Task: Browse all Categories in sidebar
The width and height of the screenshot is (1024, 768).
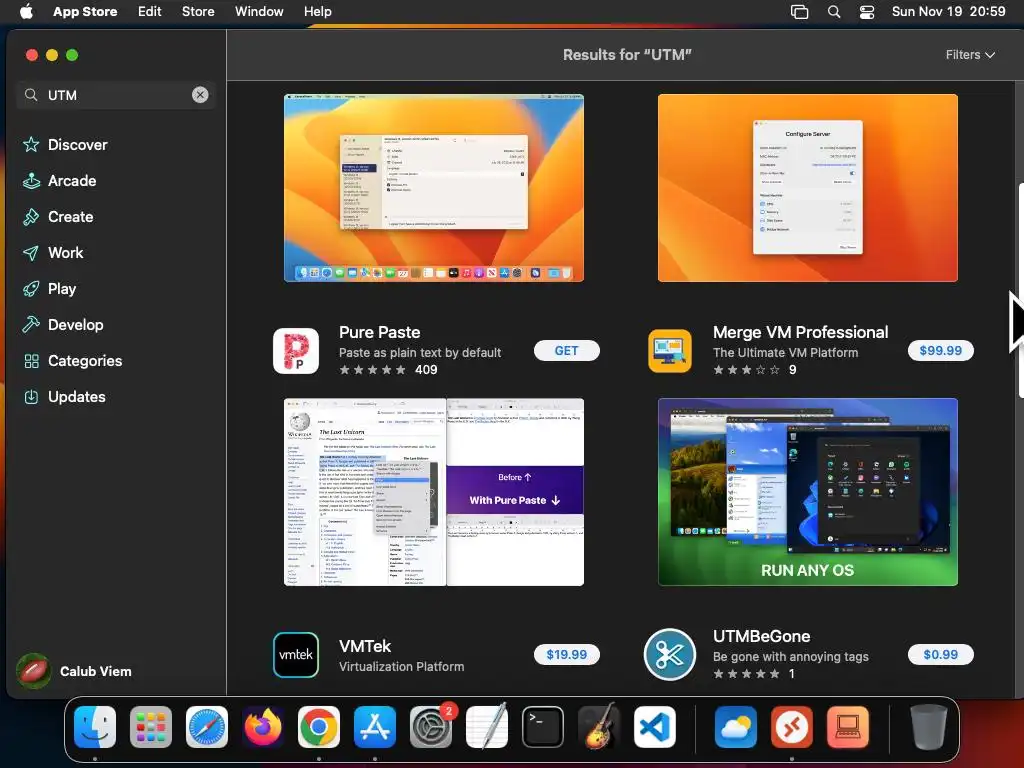Action: pyautogui.click(x=72, y=360)
